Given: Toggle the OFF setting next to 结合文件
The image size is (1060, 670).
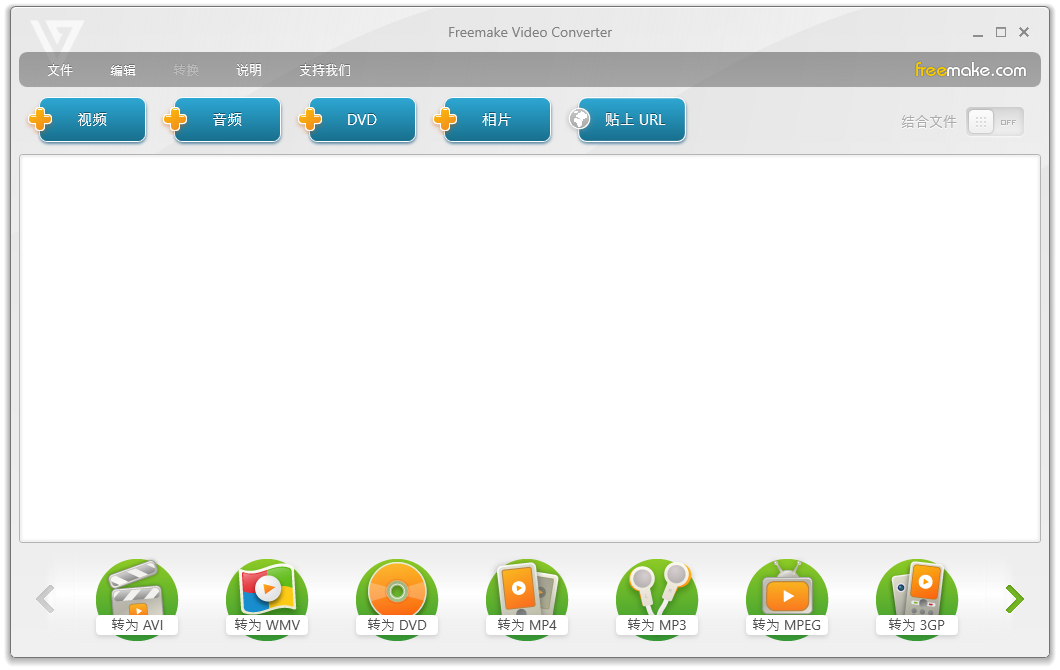Looking at the screenshot, I should (1009, 121).
